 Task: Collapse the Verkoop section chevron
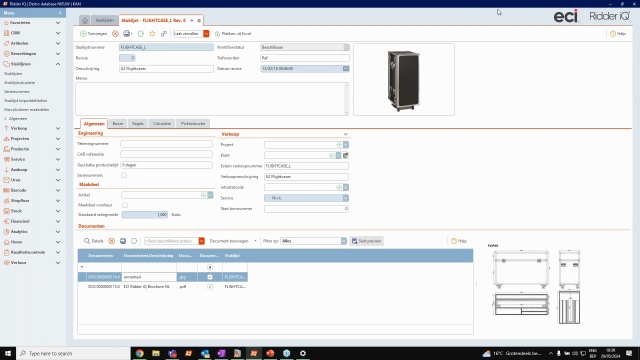pos(346,134)
